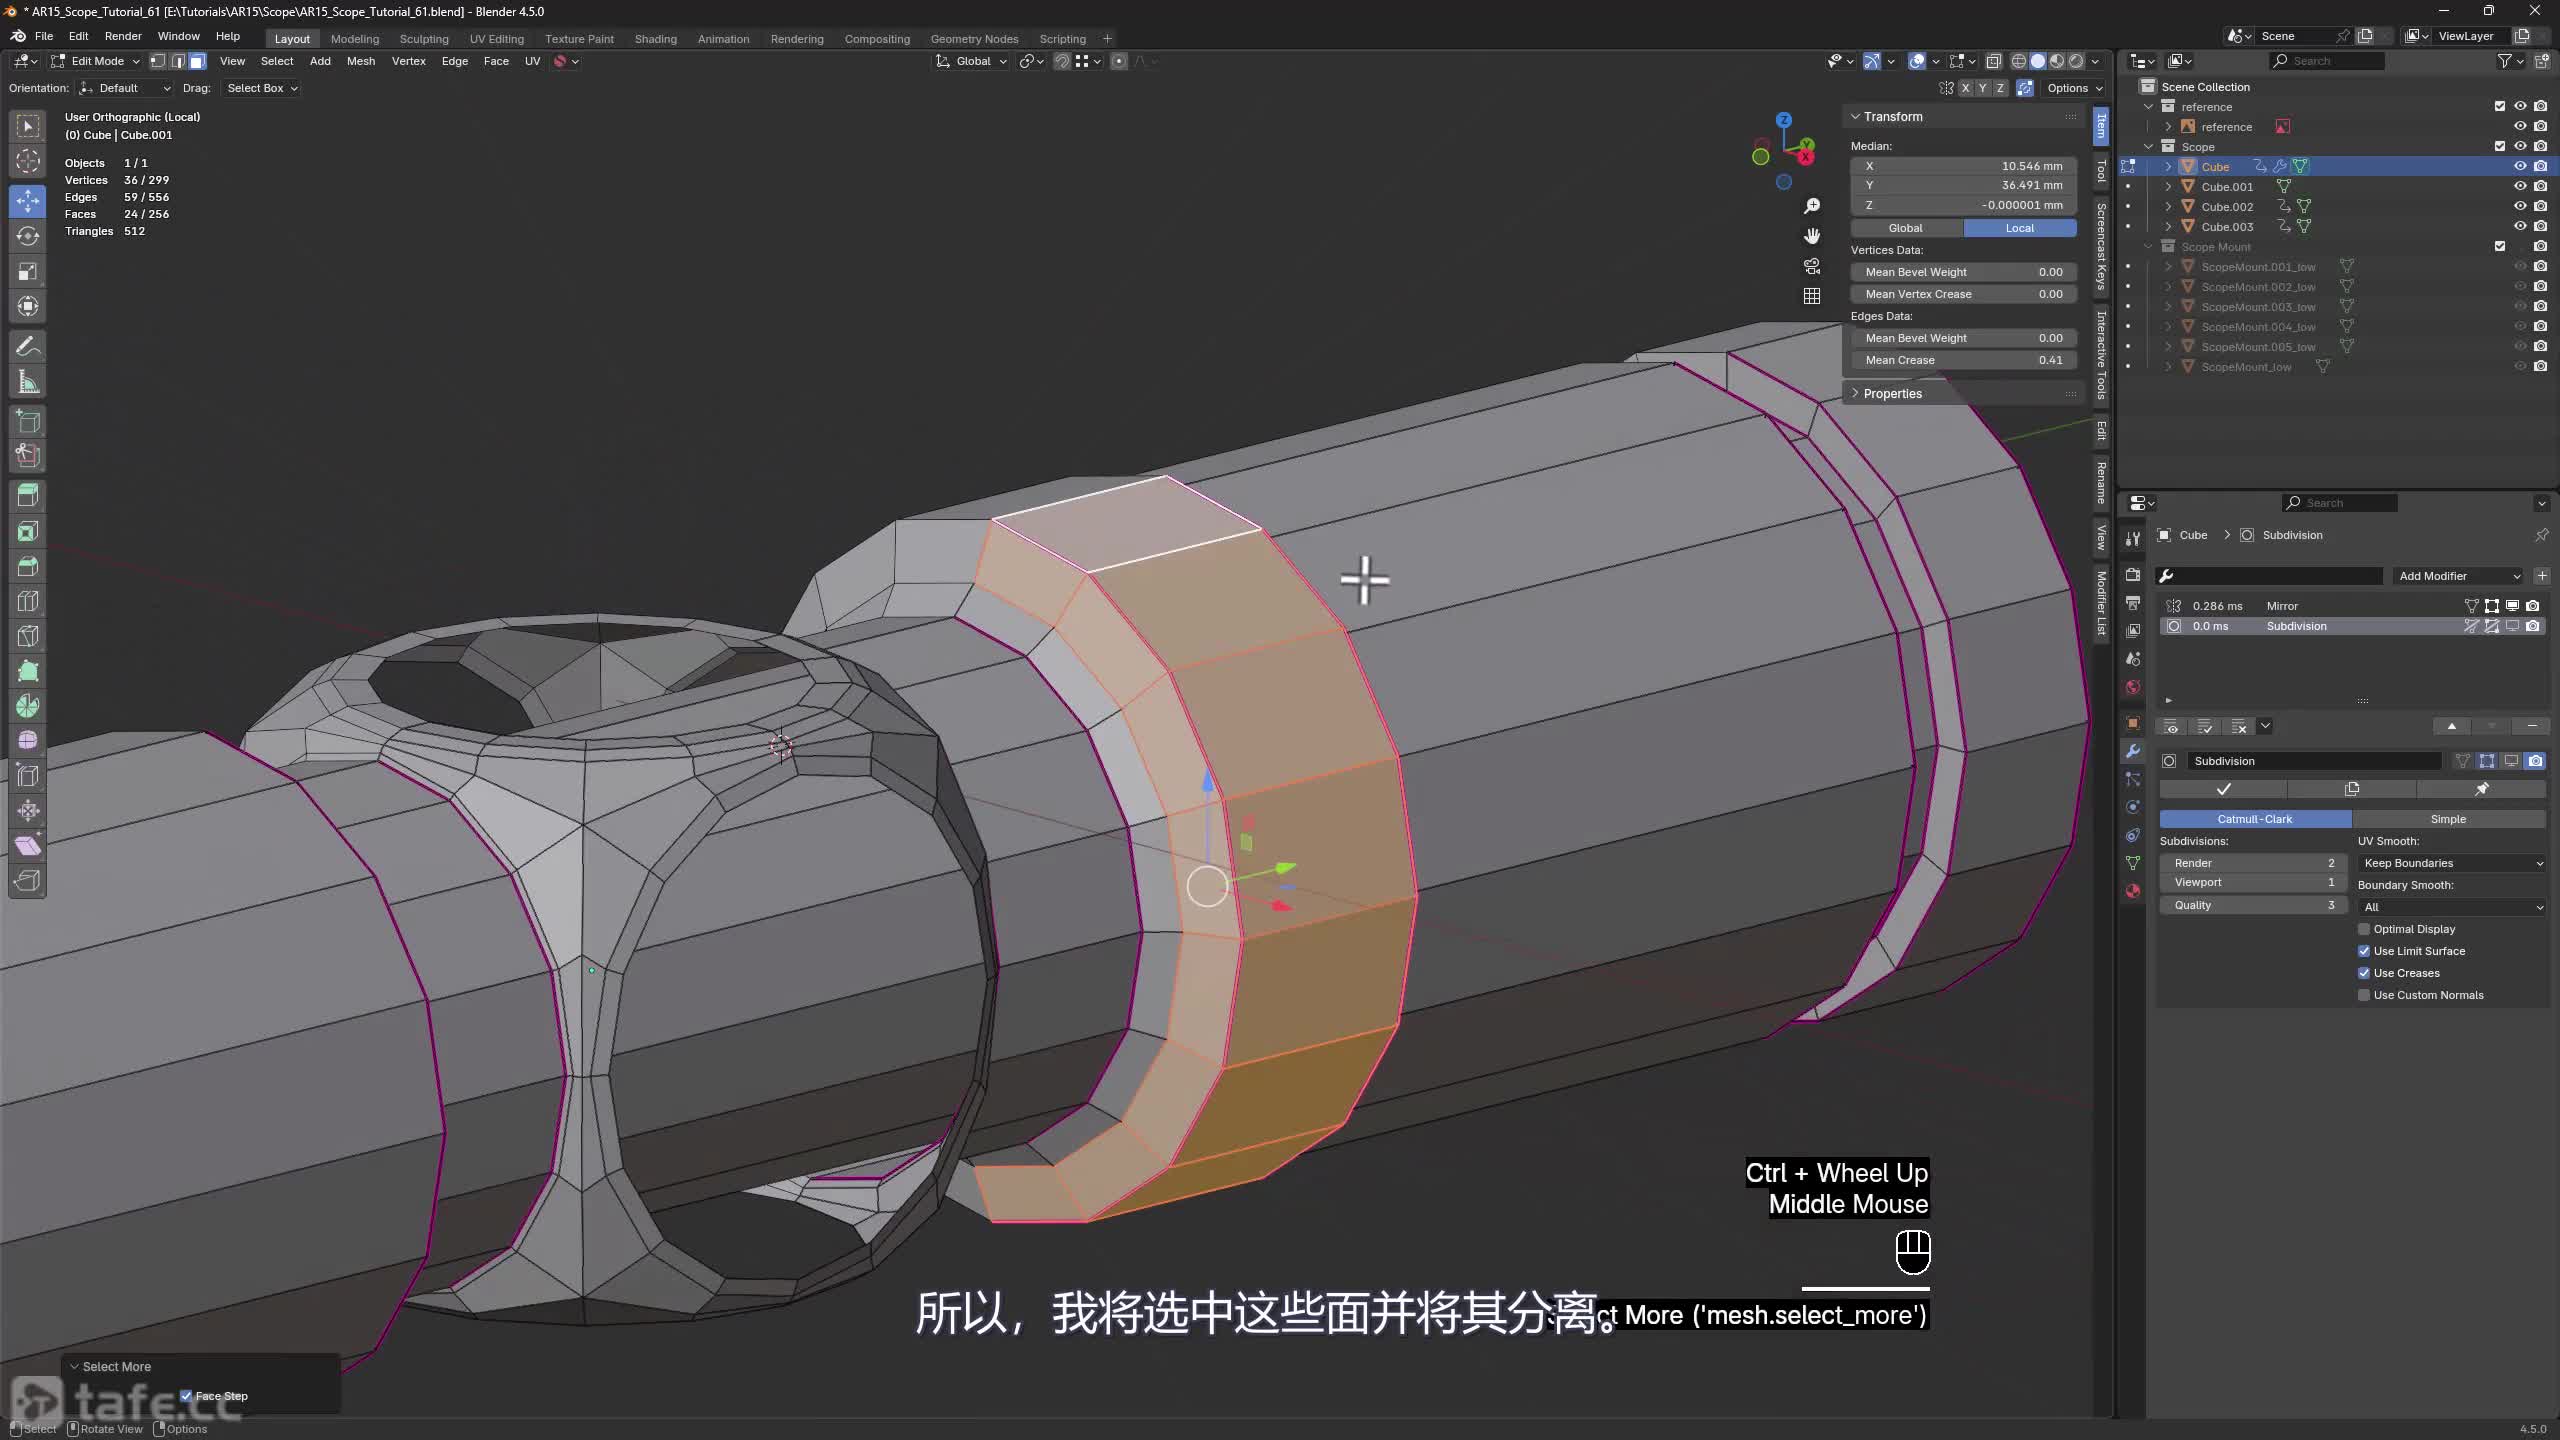The width and height of the screenshot is (2560, 1440).
Task: Click the zoom view magnifier icon
Action: (1812, 206)
